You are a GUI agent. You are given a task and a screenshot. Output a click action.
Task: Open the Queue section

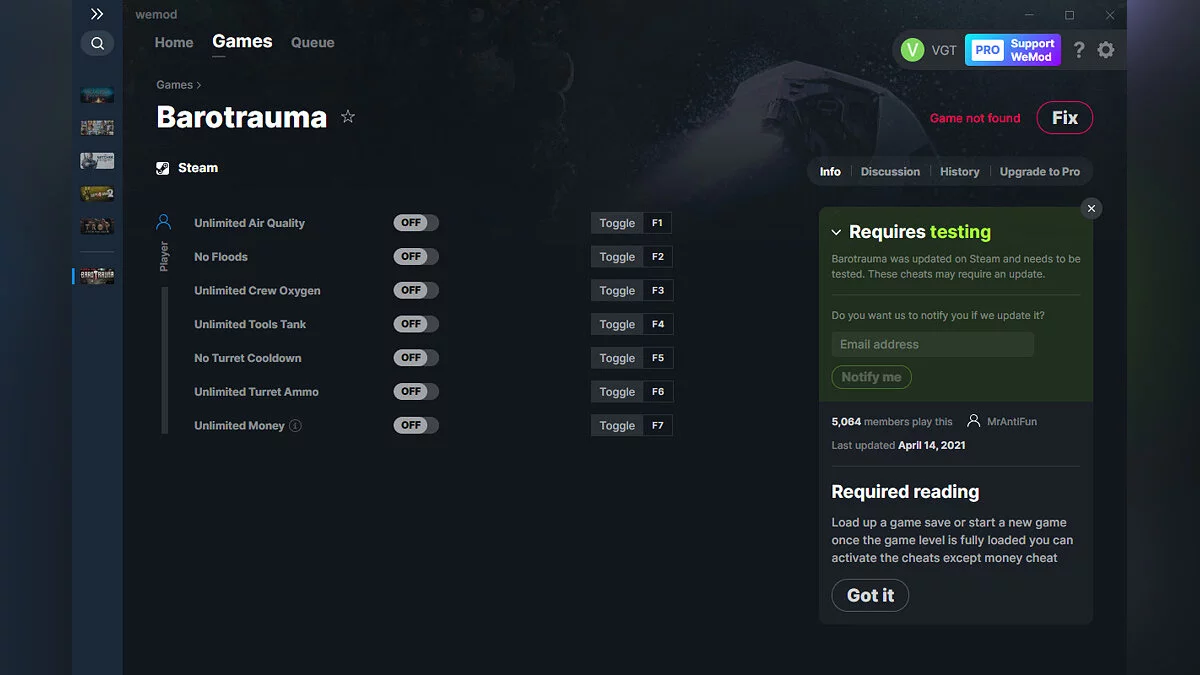coord(312,42)
